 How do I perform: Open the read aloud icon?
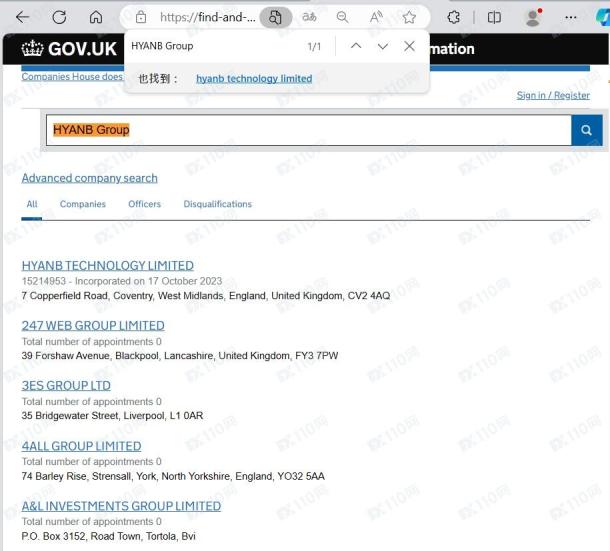tap(376, 17)
